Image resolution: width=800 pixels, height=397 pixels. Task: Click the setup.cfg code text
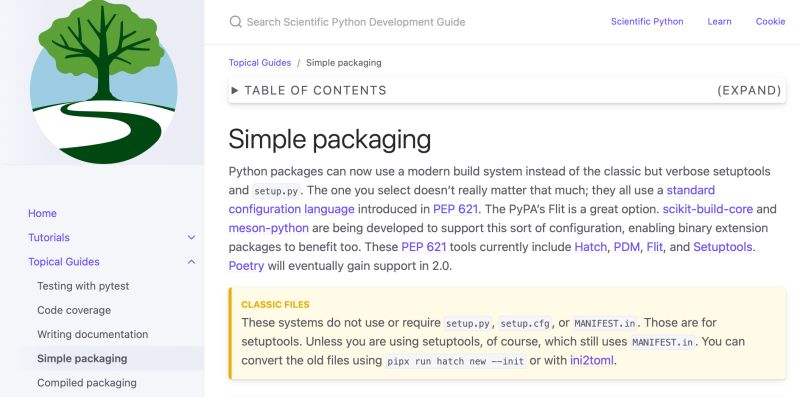coord(525,324)
